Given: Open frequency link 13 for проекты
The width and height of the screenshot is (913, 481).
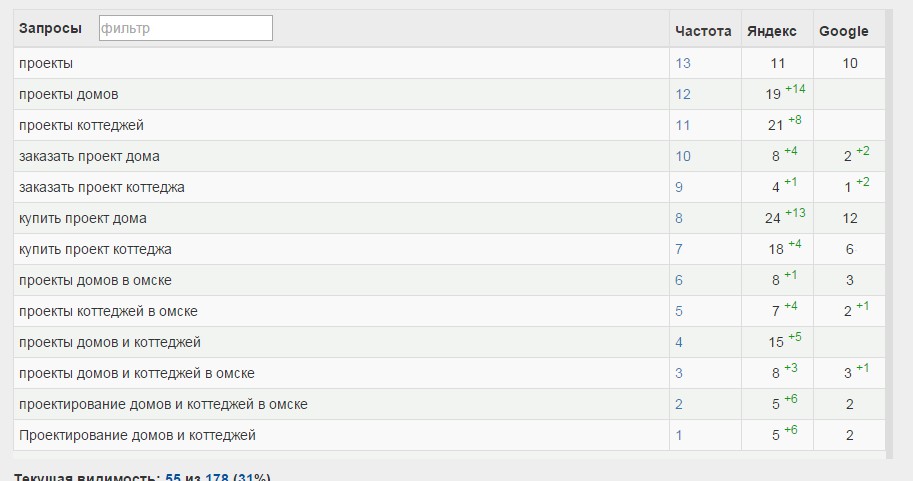Looking at the screenshot, I should click(683, 63).
